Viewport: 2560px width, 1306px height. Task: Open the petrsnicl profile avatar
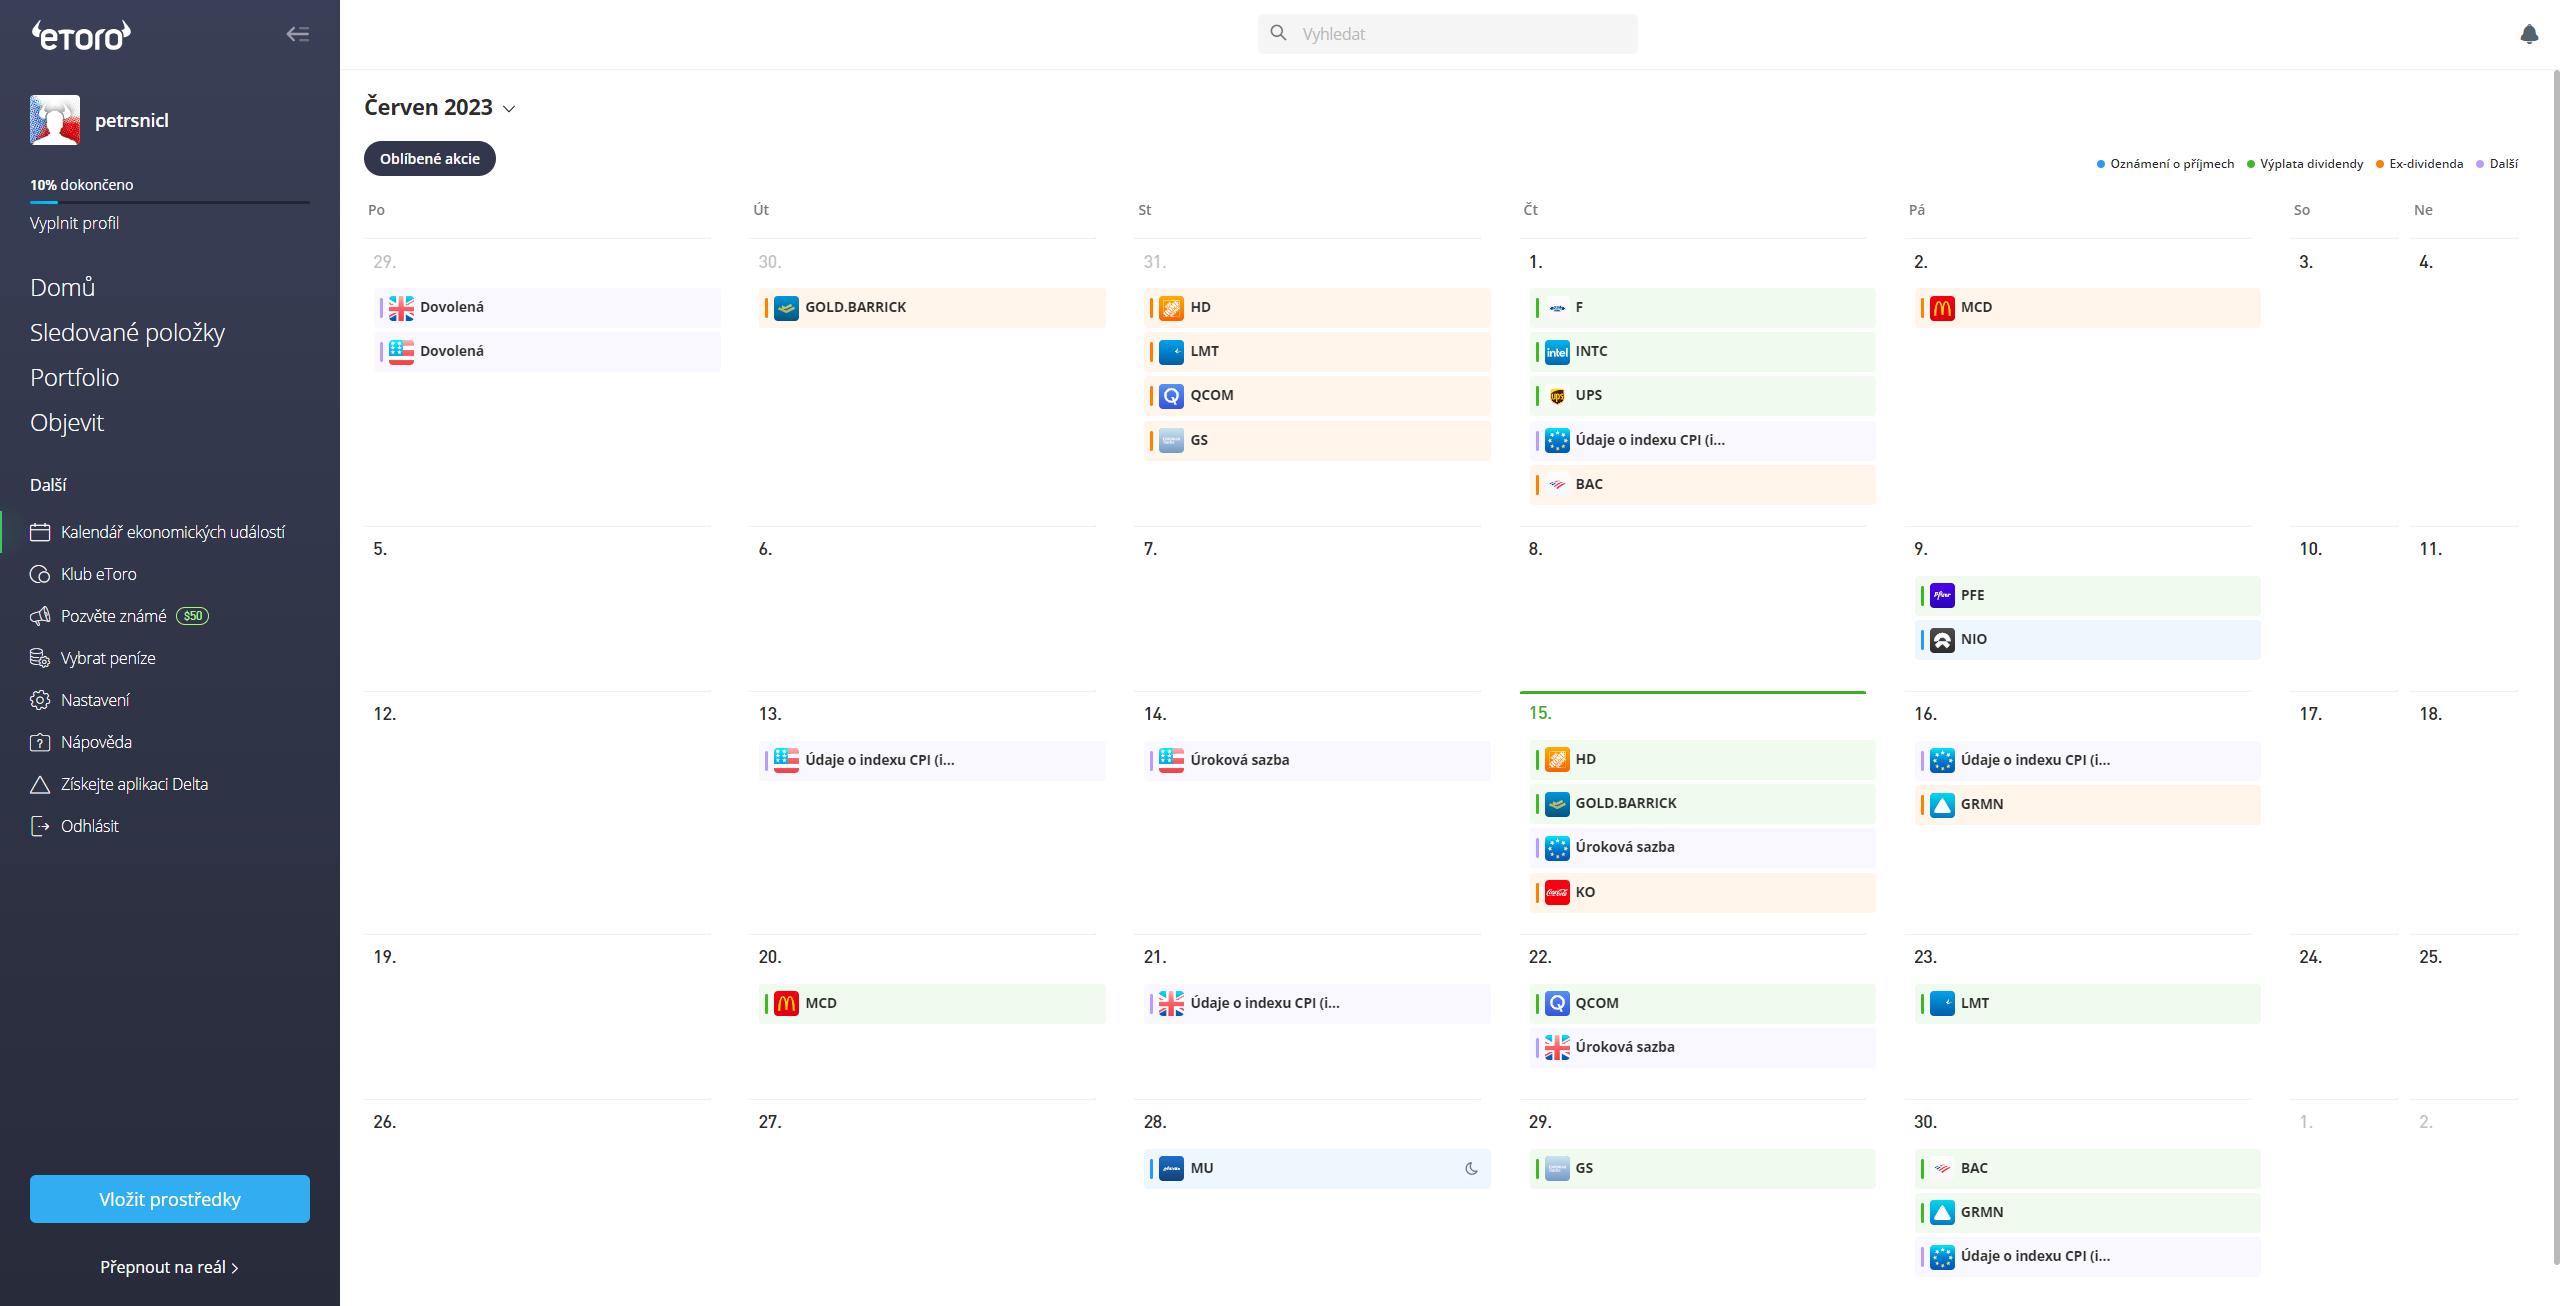click(55, 120)
